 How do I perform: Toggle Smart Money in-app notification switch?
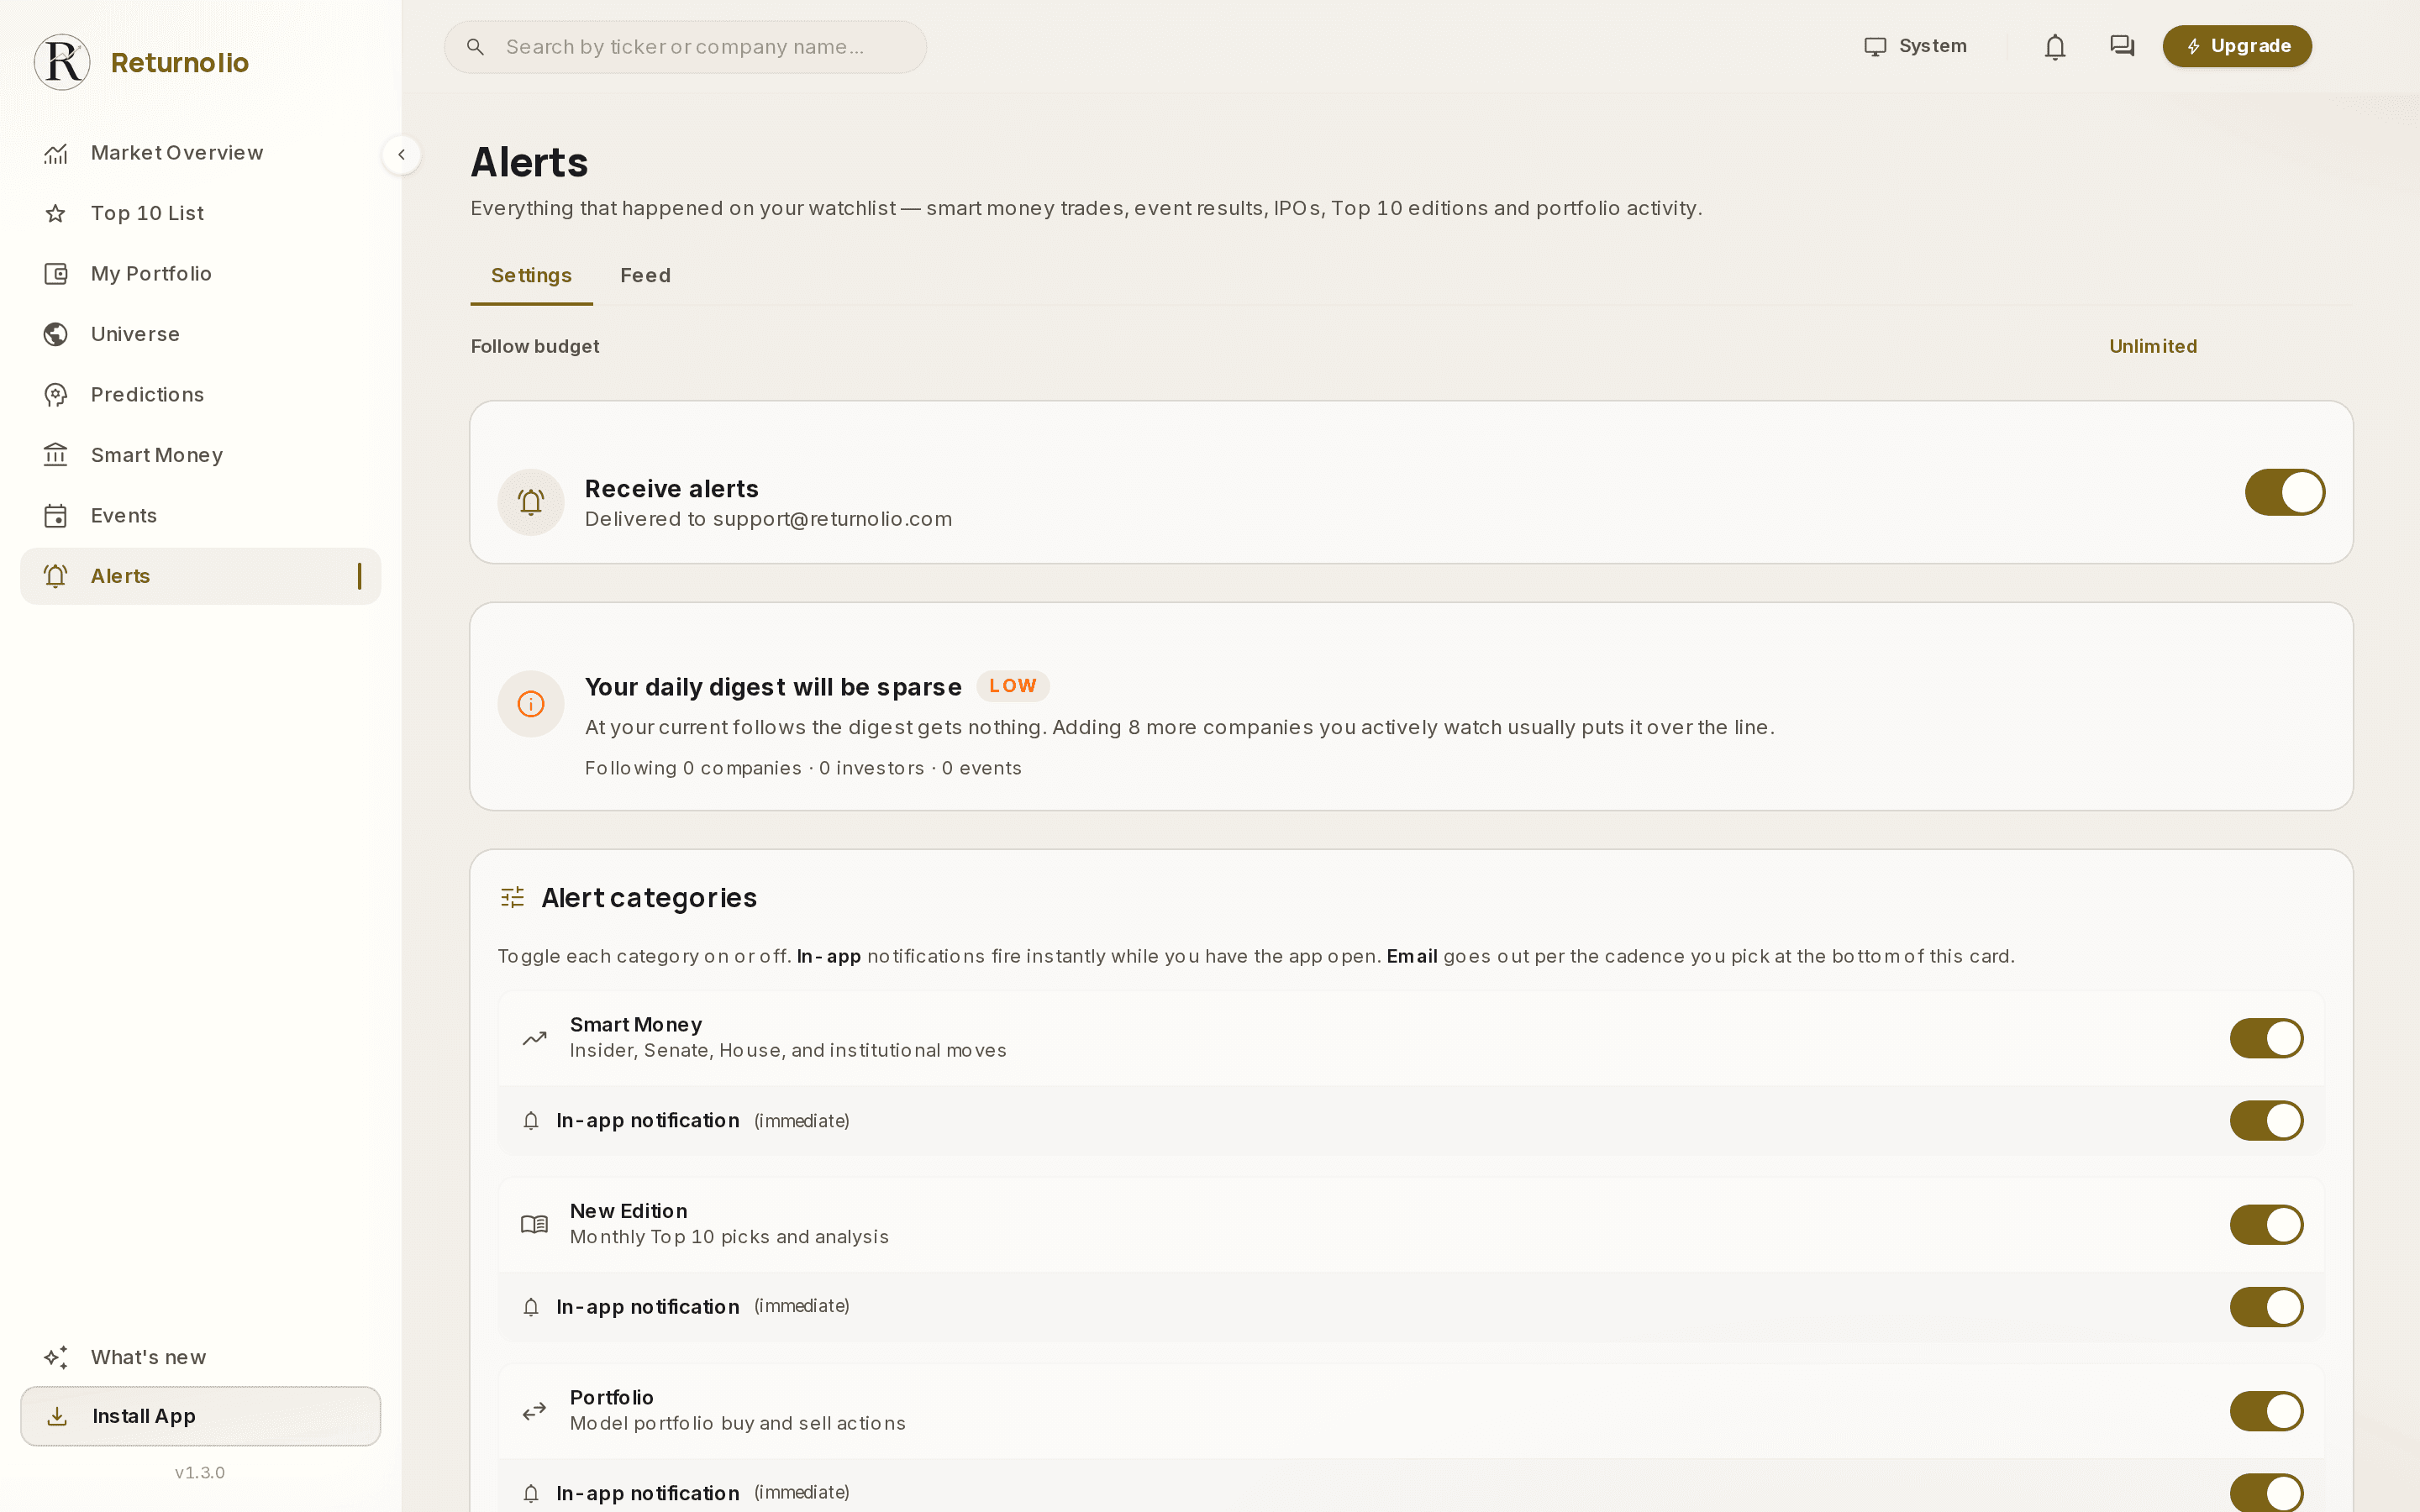pyautogui.click(x=2266, y=1121)
